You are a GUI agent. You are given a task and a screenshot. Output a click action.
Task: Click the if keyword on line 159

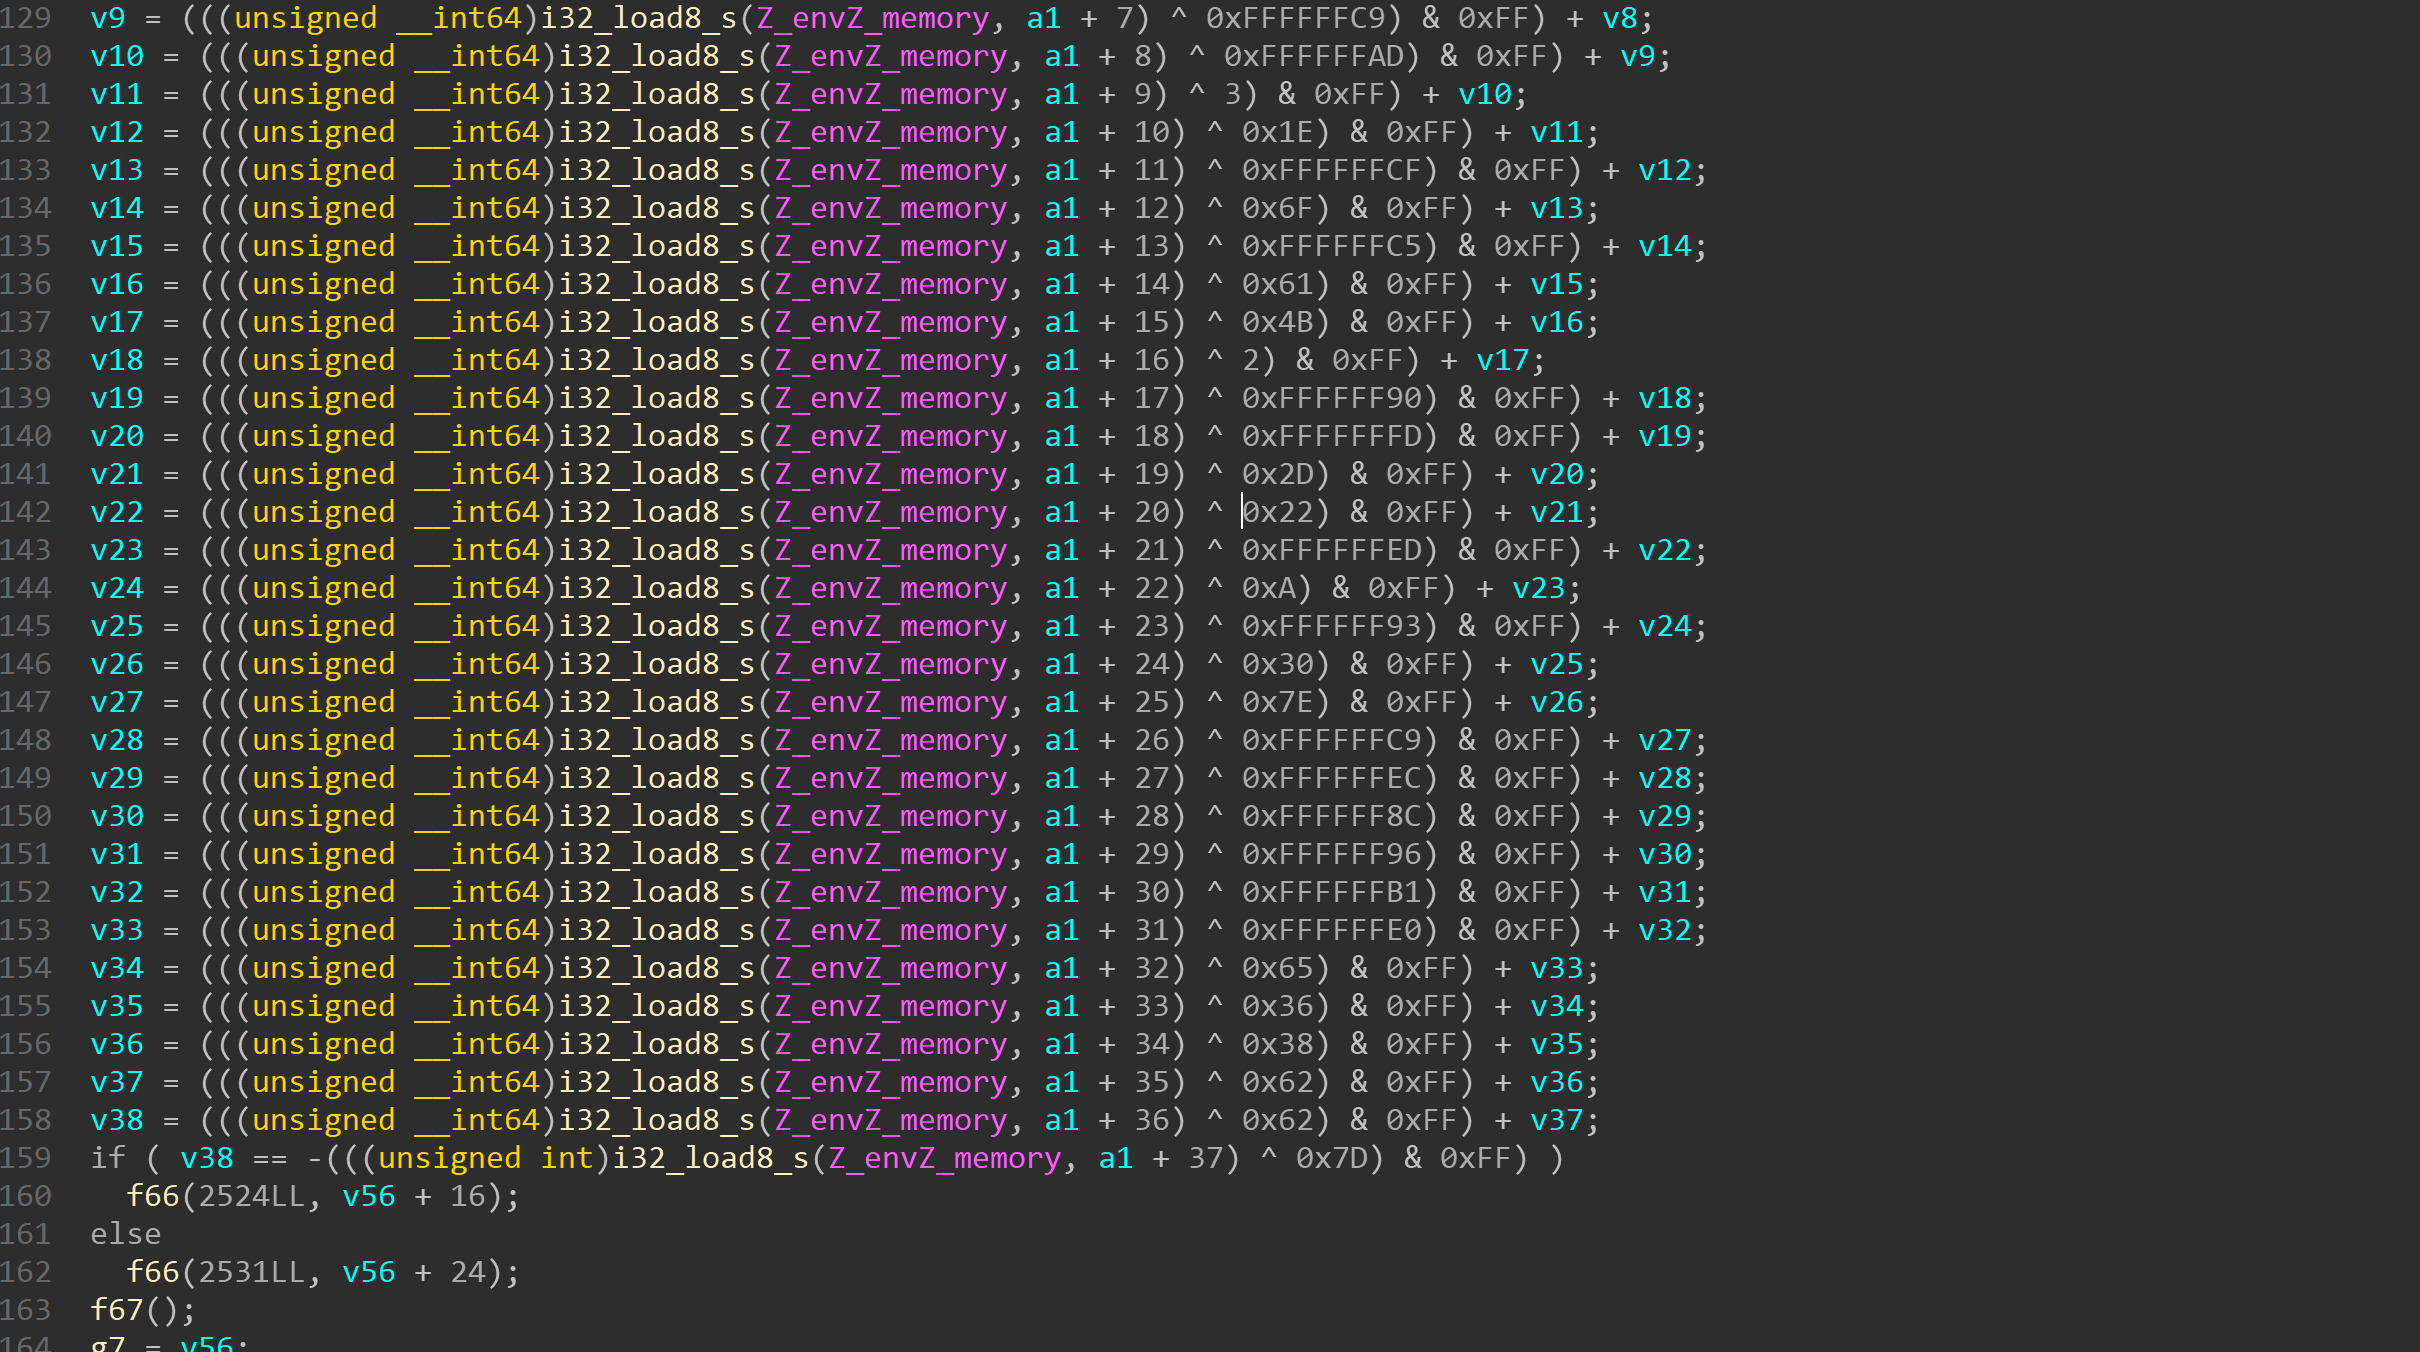coord(108,1158)
